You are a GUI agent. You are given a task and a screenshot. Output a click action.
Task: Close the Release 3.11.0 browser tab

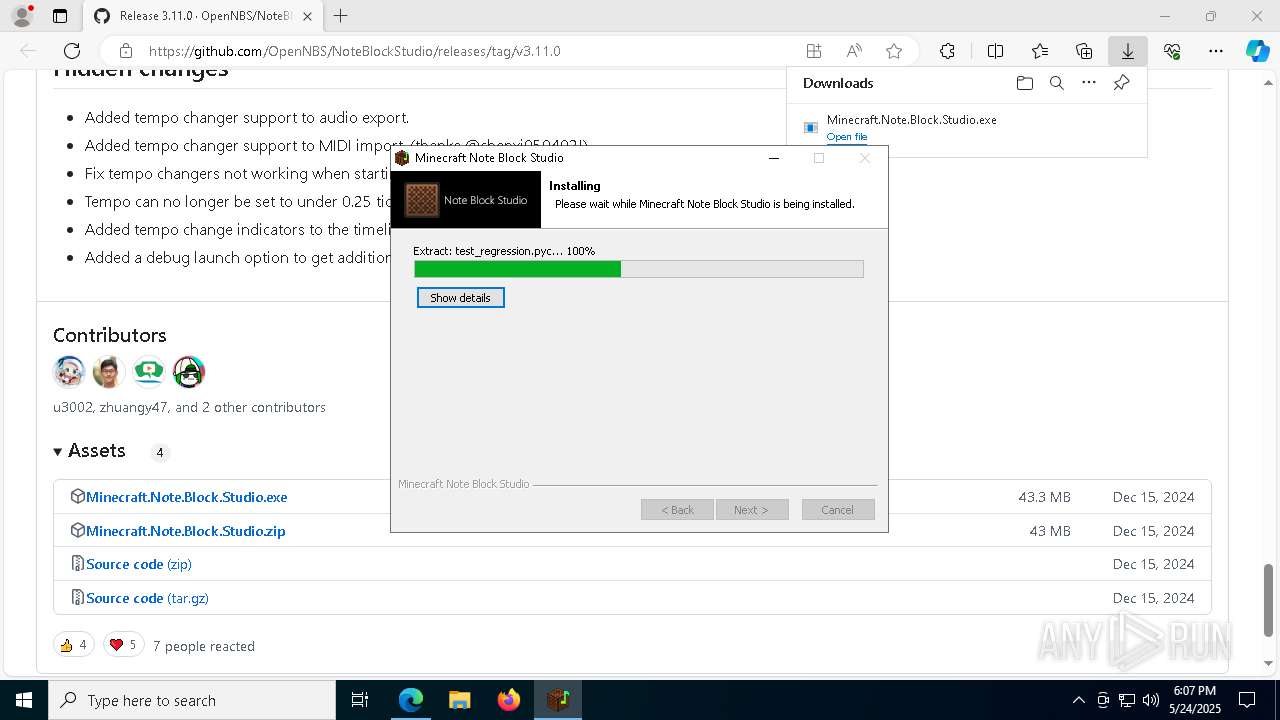click(x=307, y=16)
